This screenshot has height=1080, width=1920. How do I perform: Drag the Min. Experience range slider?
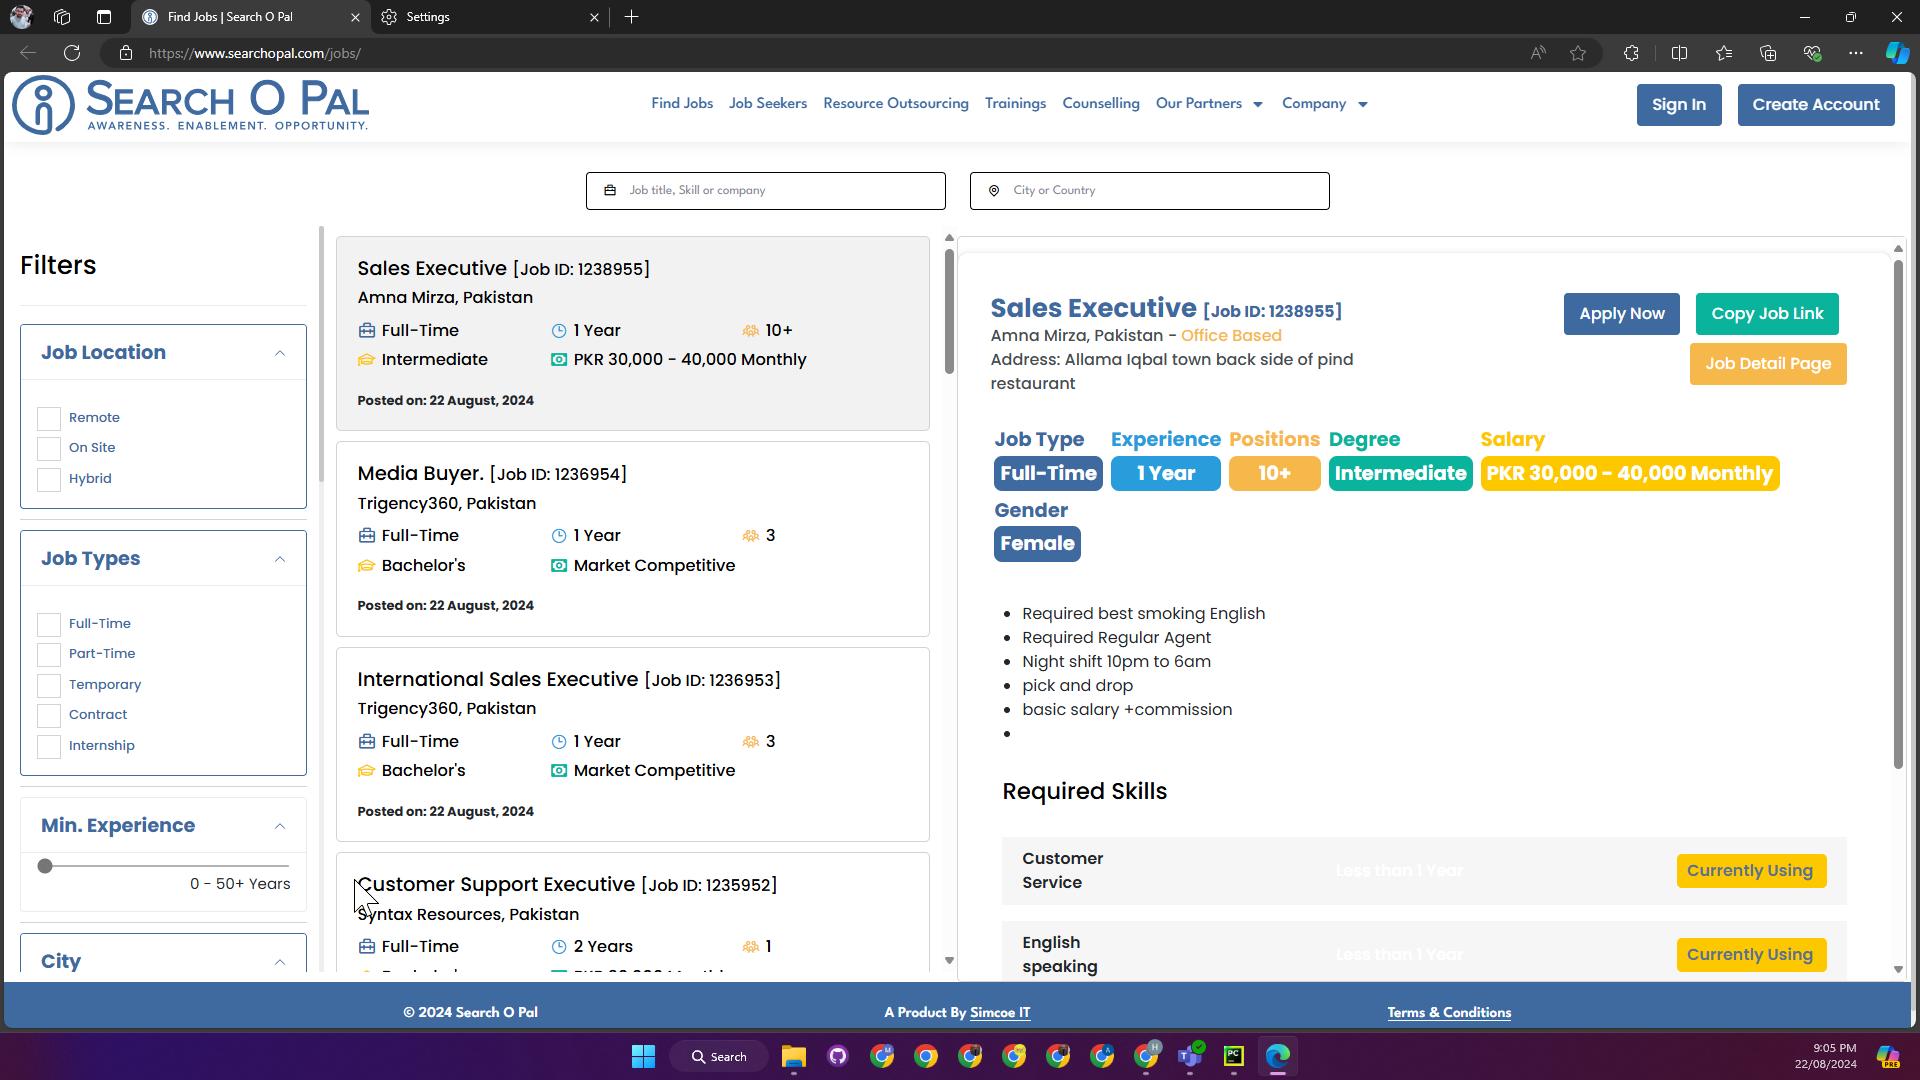[44, 865]
